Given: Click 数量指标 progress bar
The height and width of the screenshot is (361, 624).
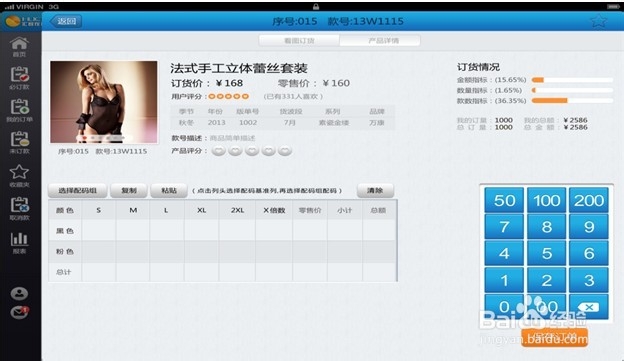Looking at the screenshot, I should point(572,90).
